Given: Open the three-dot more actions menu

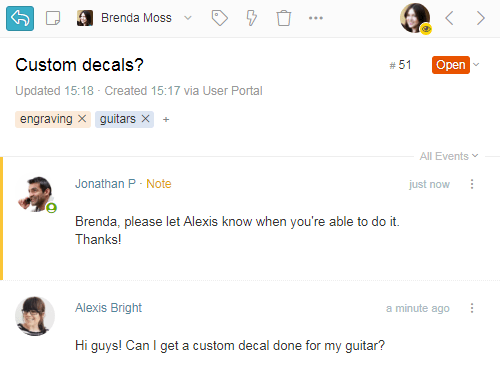Looking at the screenshot, I should [316, 18].
